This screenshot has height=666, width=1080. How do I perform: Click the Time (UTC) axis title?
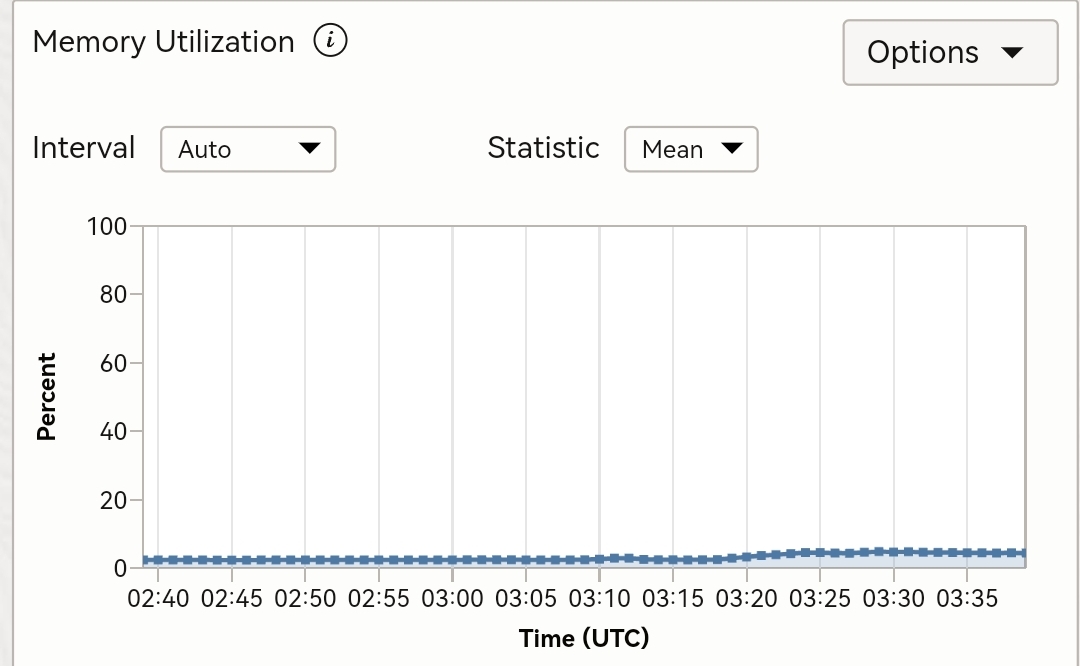pos(584,638)
